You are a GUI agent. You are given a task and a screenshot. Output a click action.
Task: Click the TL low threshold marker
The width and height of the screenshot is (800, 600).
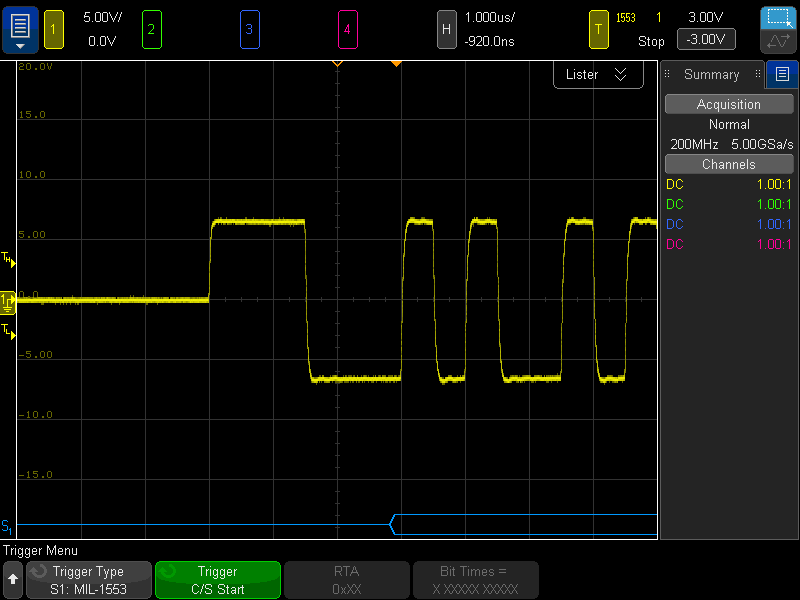pyautogui.click(x=8, y=331)
